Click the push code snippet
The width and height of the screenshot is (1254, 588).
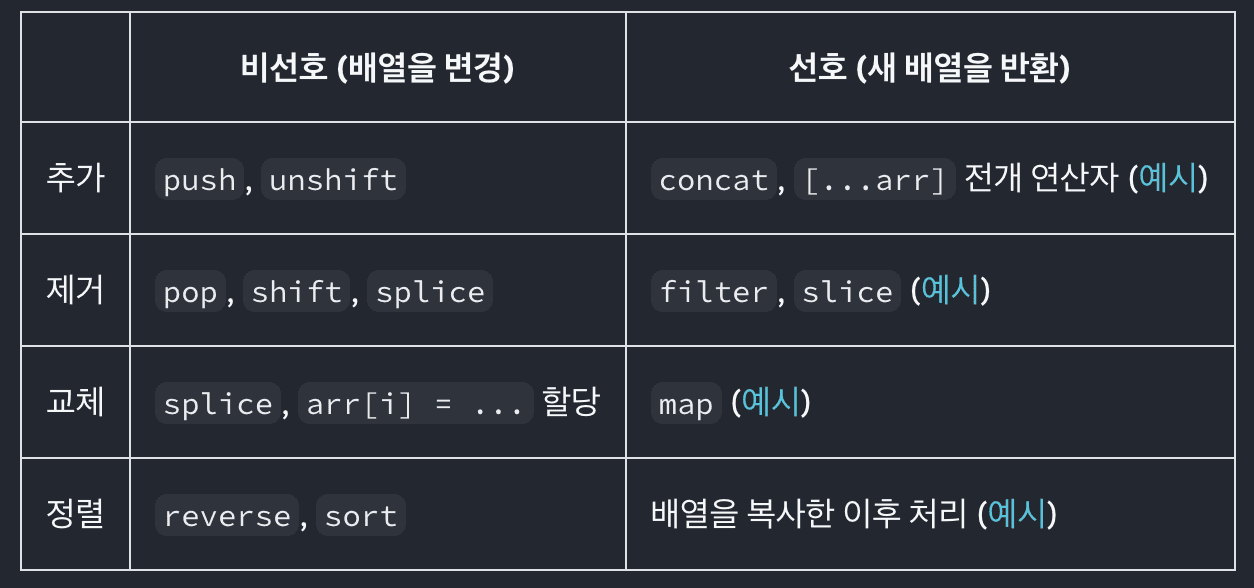click(x=200, y=180)
